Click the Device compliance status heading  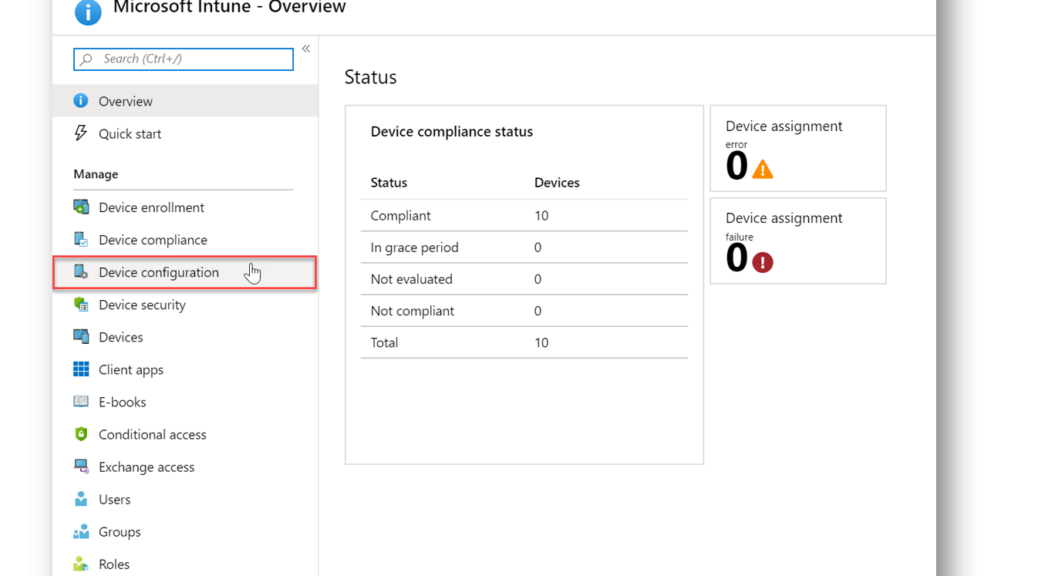pos(451,131)
